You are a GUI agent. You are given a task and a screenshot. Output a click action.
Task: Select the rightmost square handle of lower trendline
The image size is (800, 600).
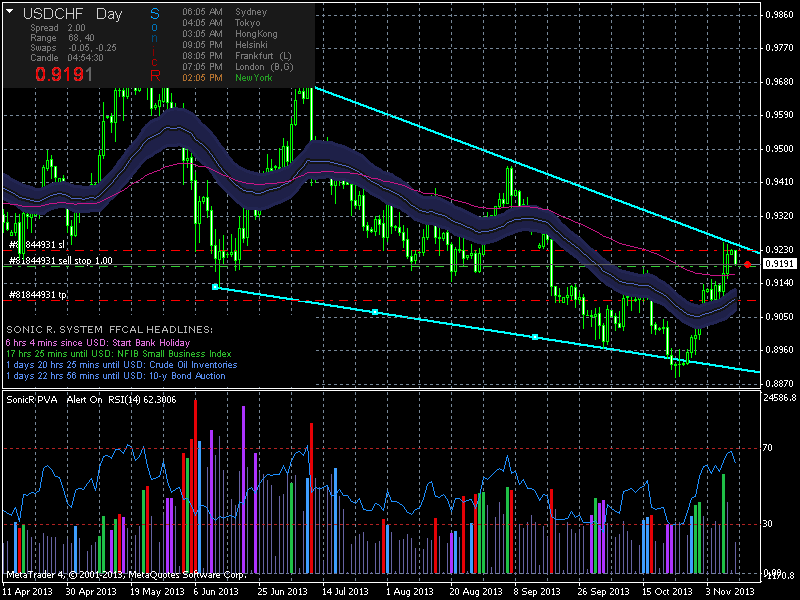tap(535, 337)
